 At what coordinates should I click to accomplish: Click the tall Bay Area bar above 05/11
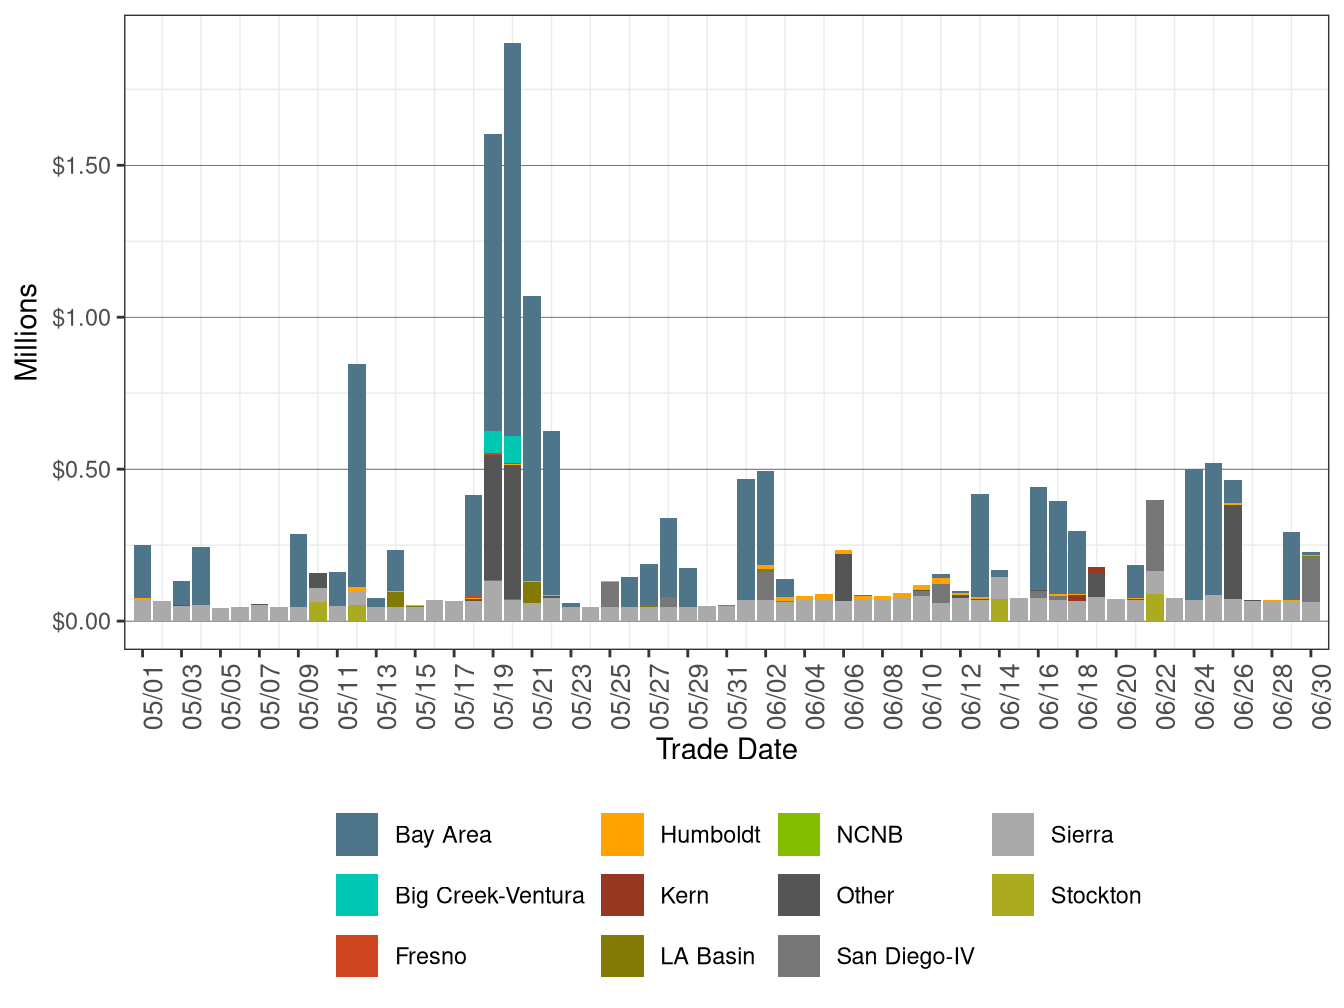click(x=357, y=475)
